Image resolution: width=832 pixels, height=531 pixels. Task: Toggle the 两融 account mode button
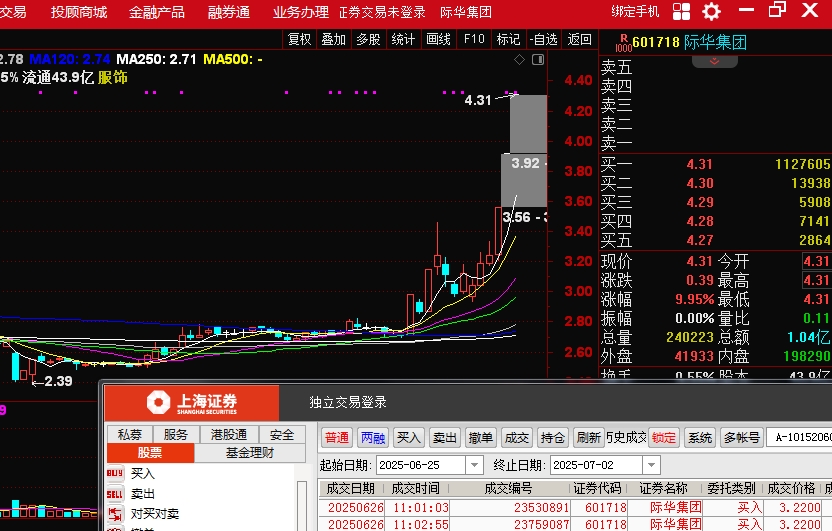[x=372, y=438]
